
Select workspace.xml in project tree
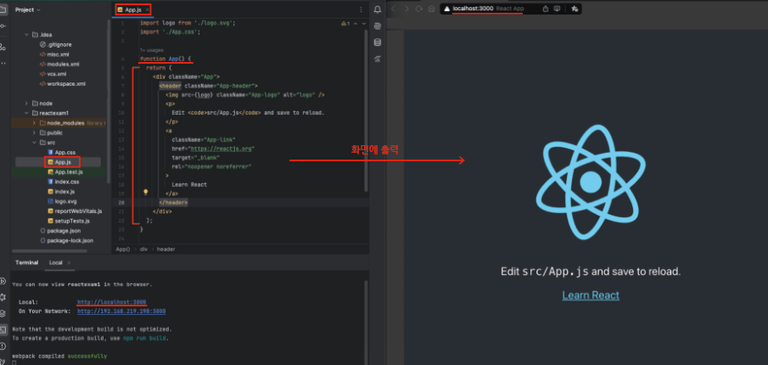66,84
